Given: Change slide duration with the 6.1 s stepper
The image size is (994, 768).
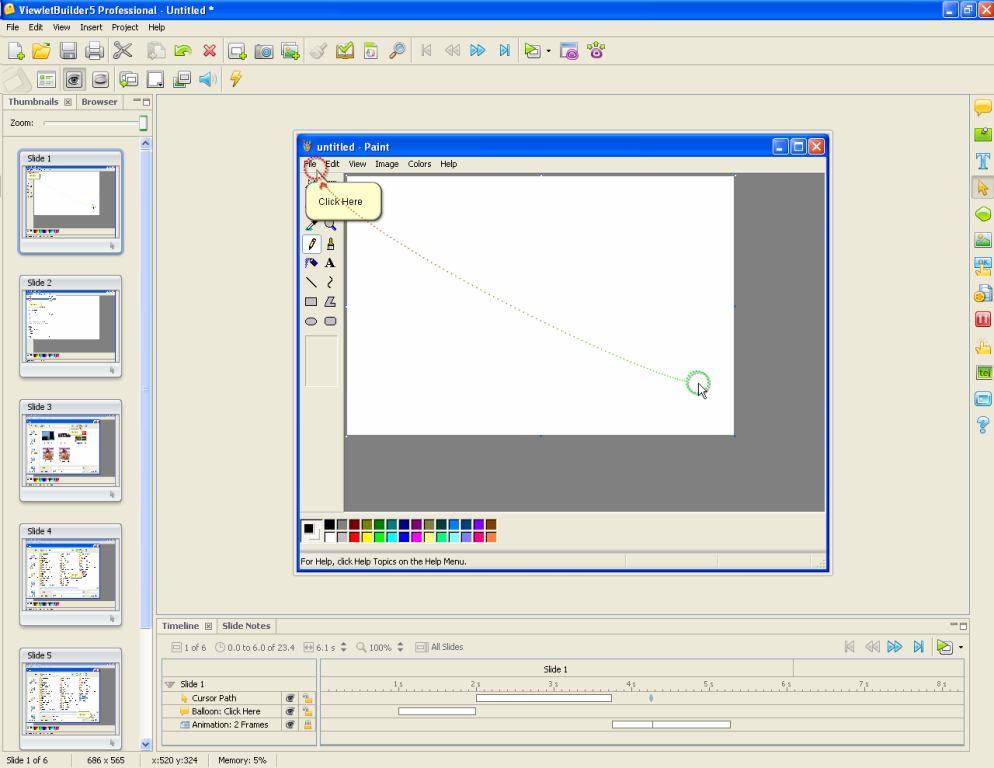Looking at the screenshot, I should (344, 648).
